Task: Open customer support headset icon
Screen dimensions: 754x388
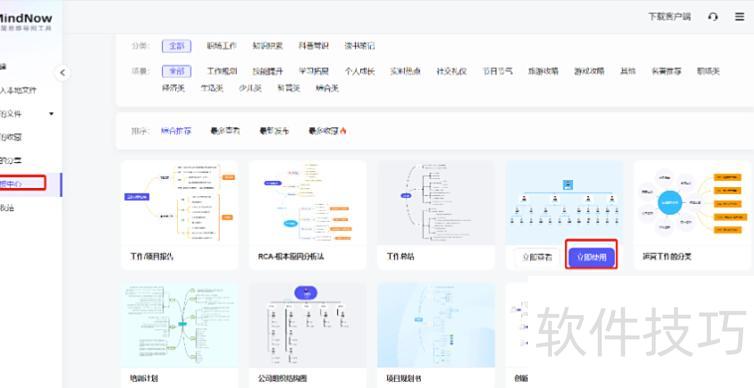Action: point(713,17)
